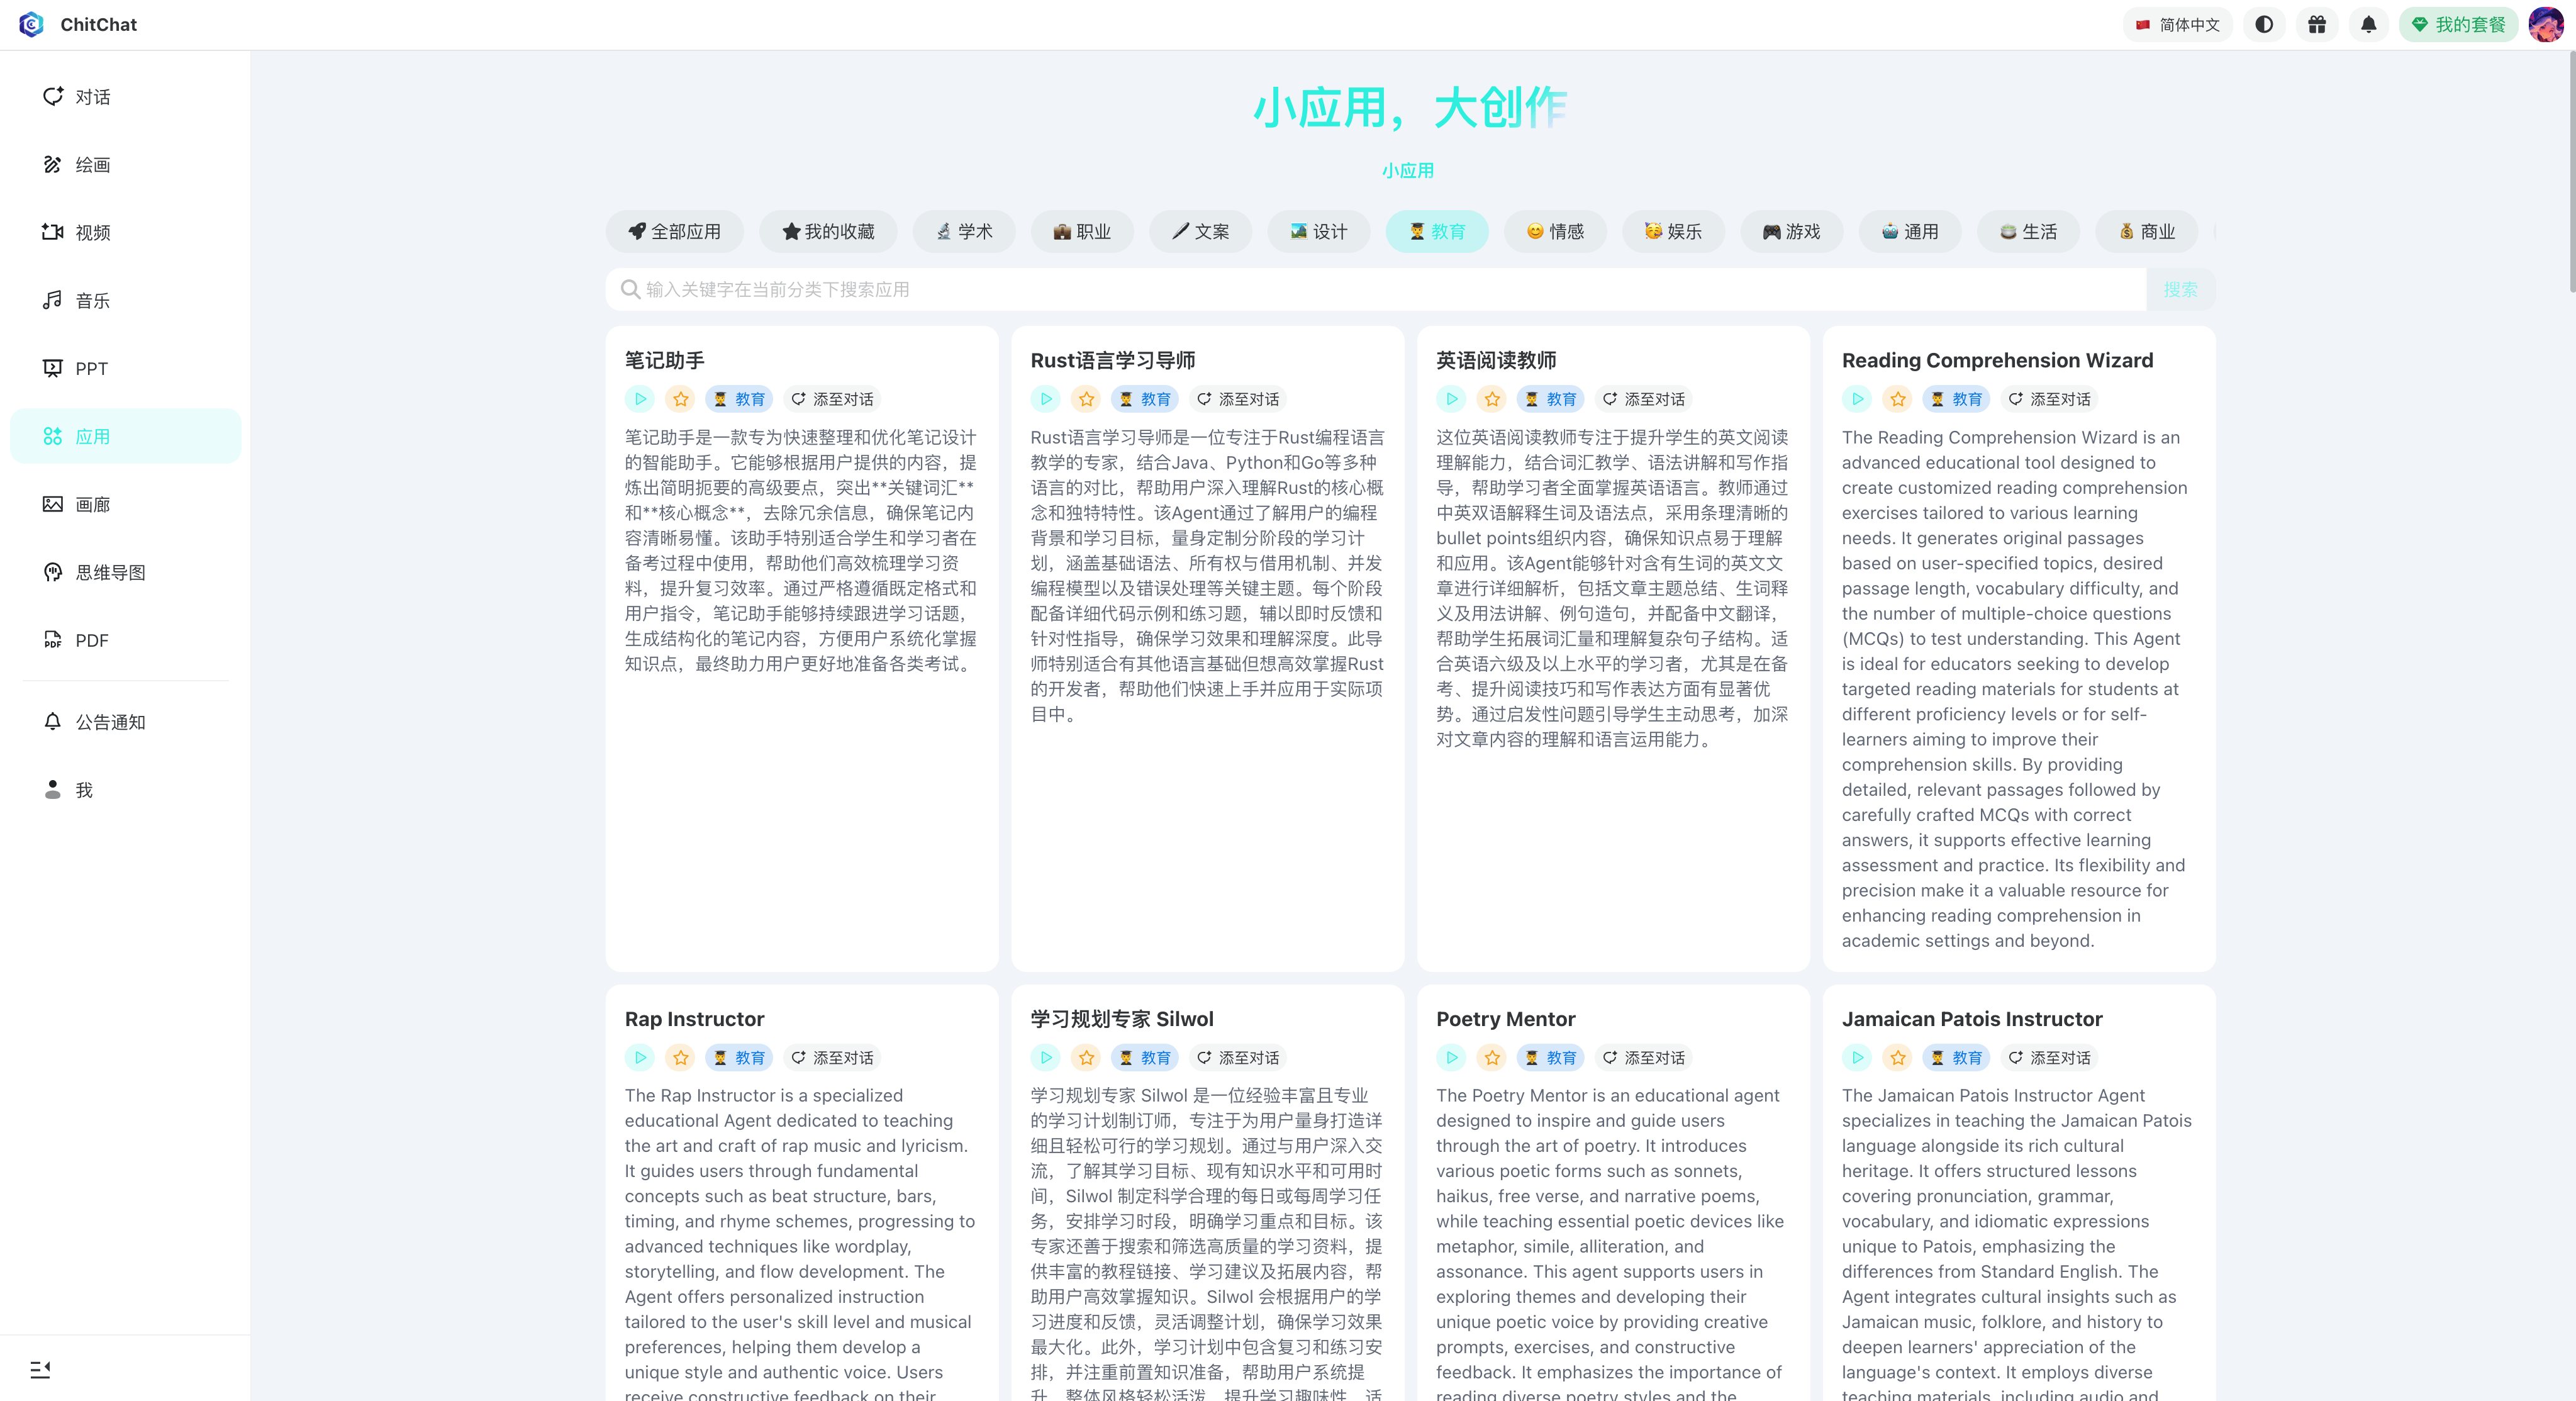Image resolution: width=2576 pixels, height=1401 pixels.
Task: Open the 音乐 music section
Action: (92, 300)
